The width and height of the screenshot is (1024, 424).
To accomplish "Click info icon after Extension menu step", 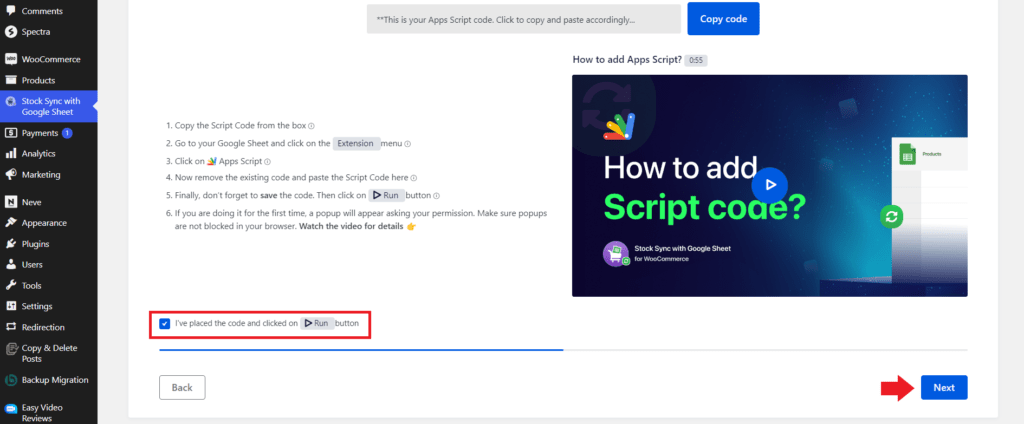I will [x=408, y=144].
